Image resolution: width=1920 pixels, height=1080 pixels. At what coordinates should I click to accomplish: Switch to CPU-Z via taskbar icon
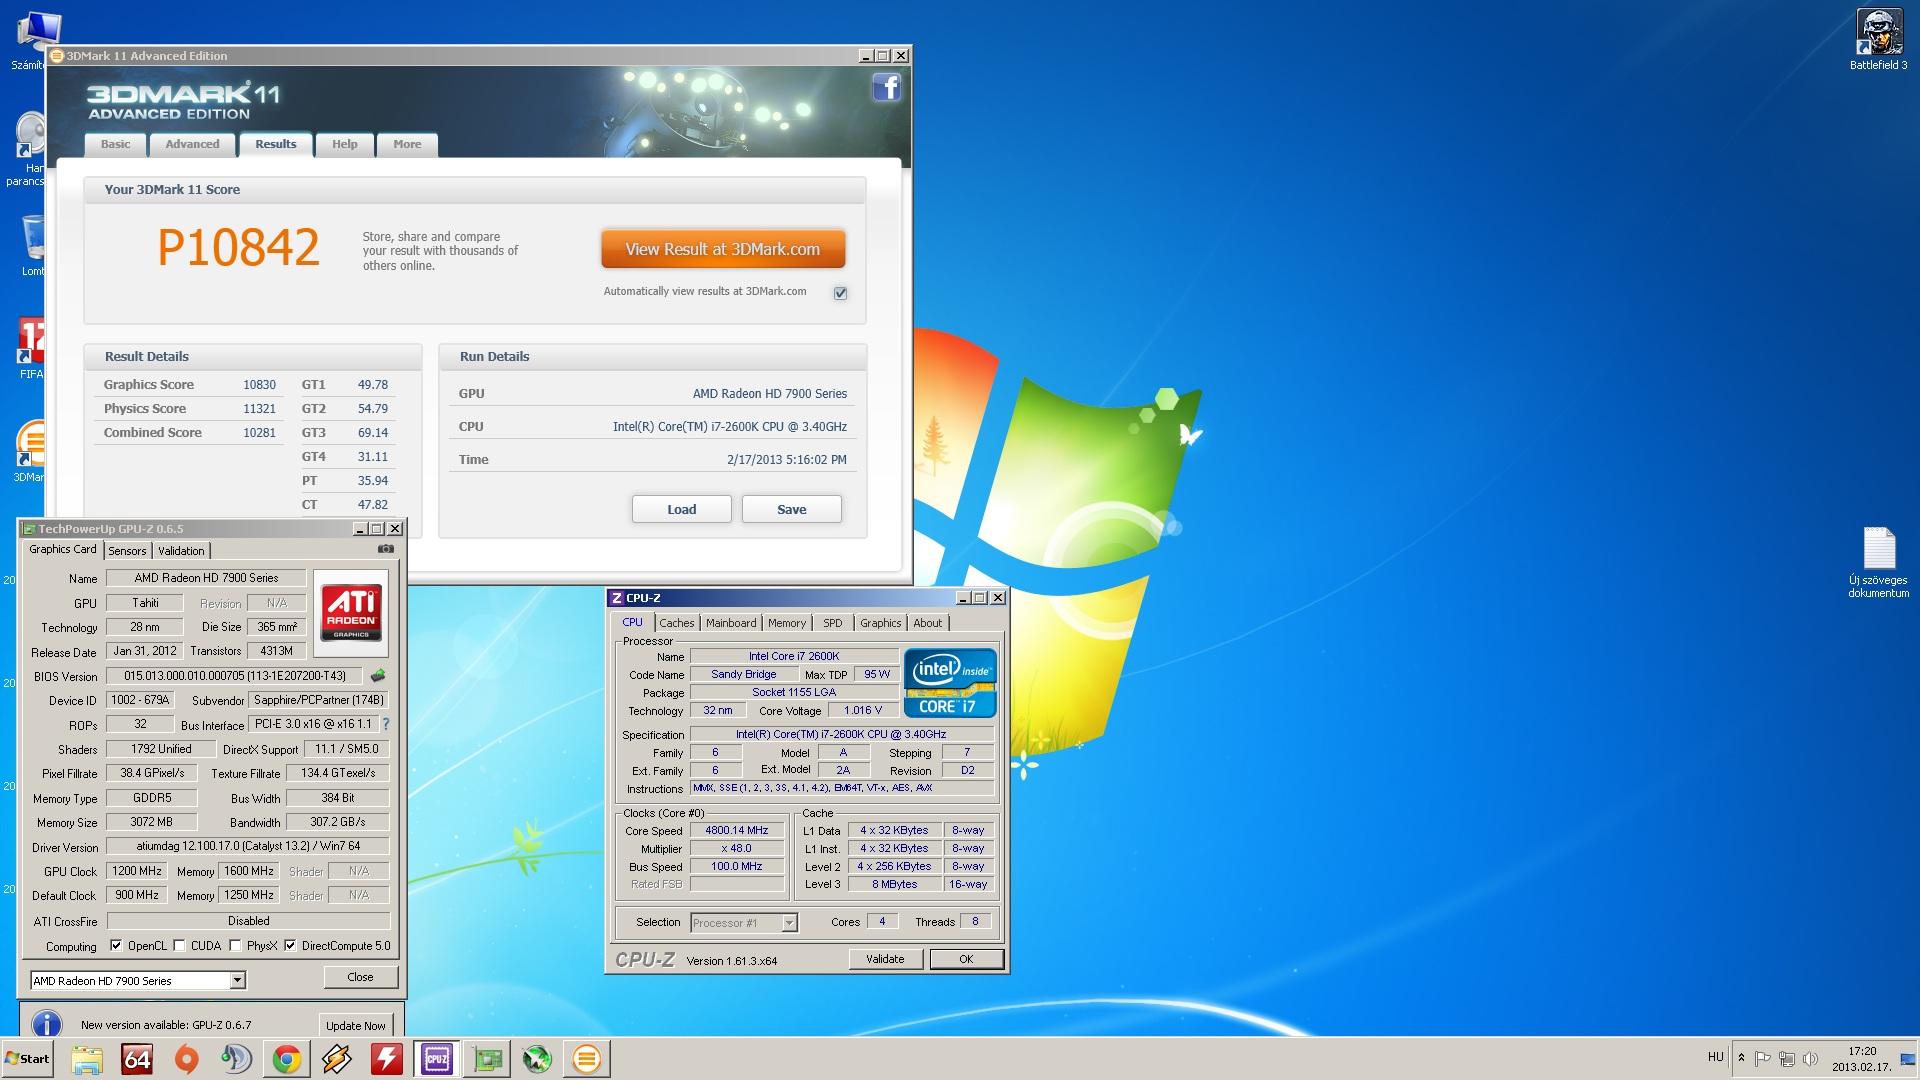pos(437,1059)
